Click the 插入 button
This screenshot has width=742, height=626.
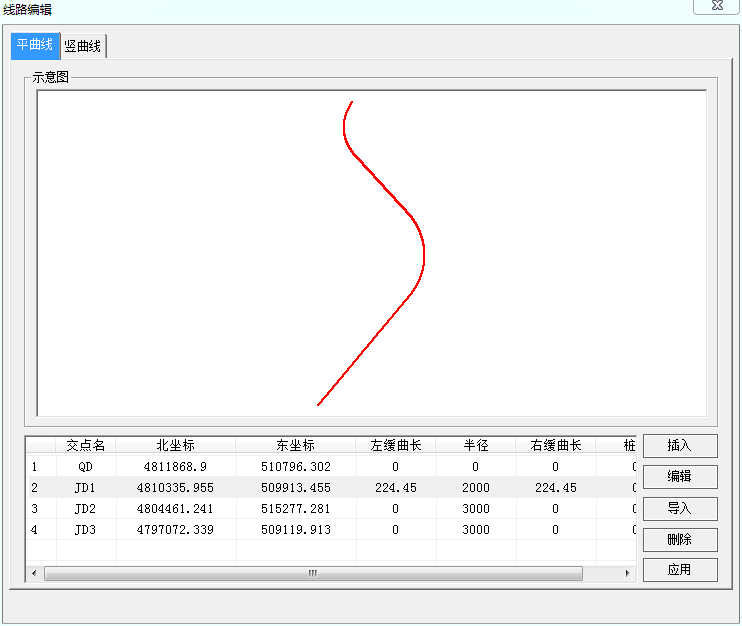click(x=679, y=446)
